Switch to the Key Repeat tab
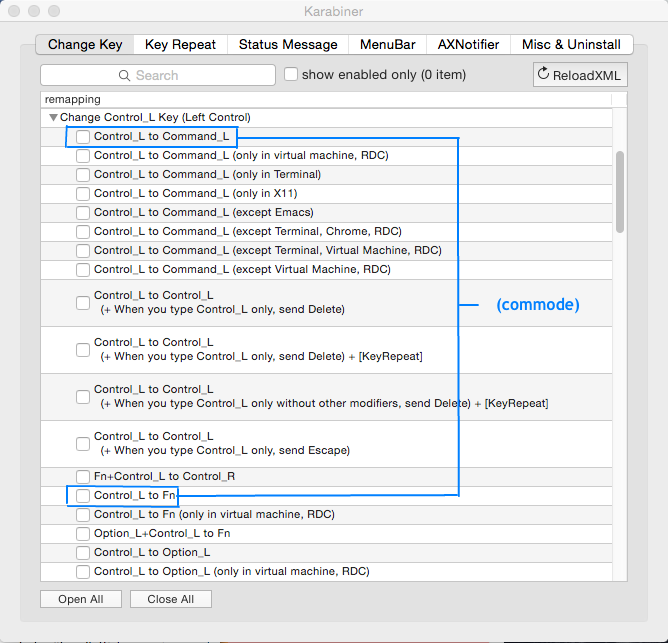668x643 pixels. coord(180,45)
